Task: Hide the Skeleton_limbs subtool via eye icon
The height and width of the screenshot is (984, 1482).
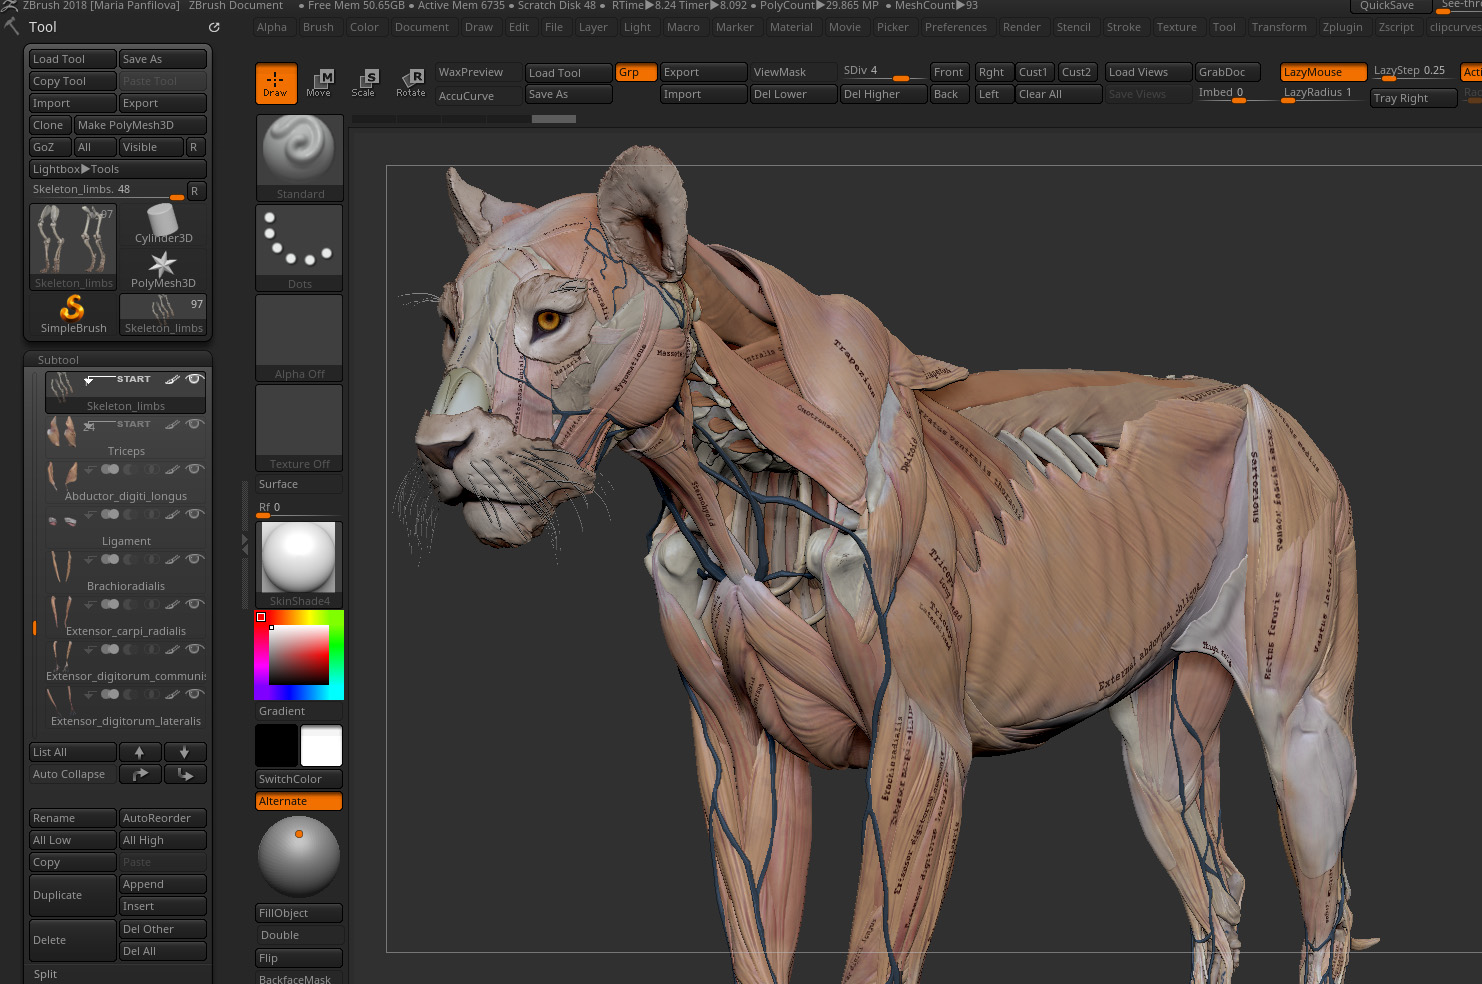Action: coord(195,379)
